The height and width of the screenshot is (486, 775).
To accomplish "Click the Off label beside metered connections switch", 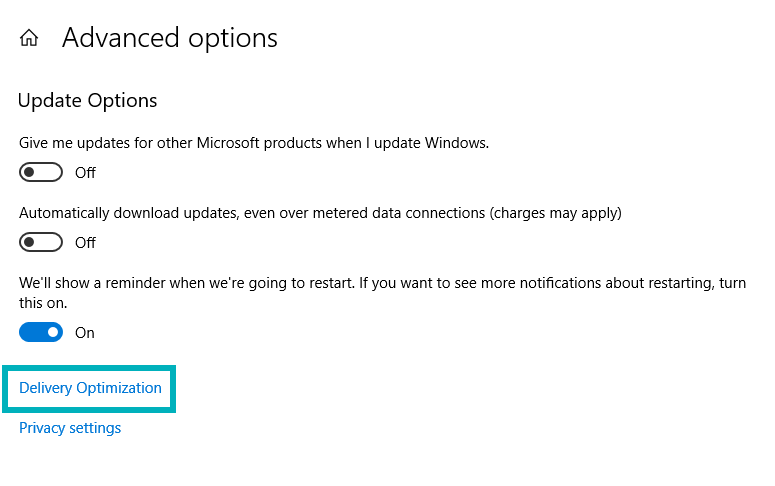I will [85, 243].
